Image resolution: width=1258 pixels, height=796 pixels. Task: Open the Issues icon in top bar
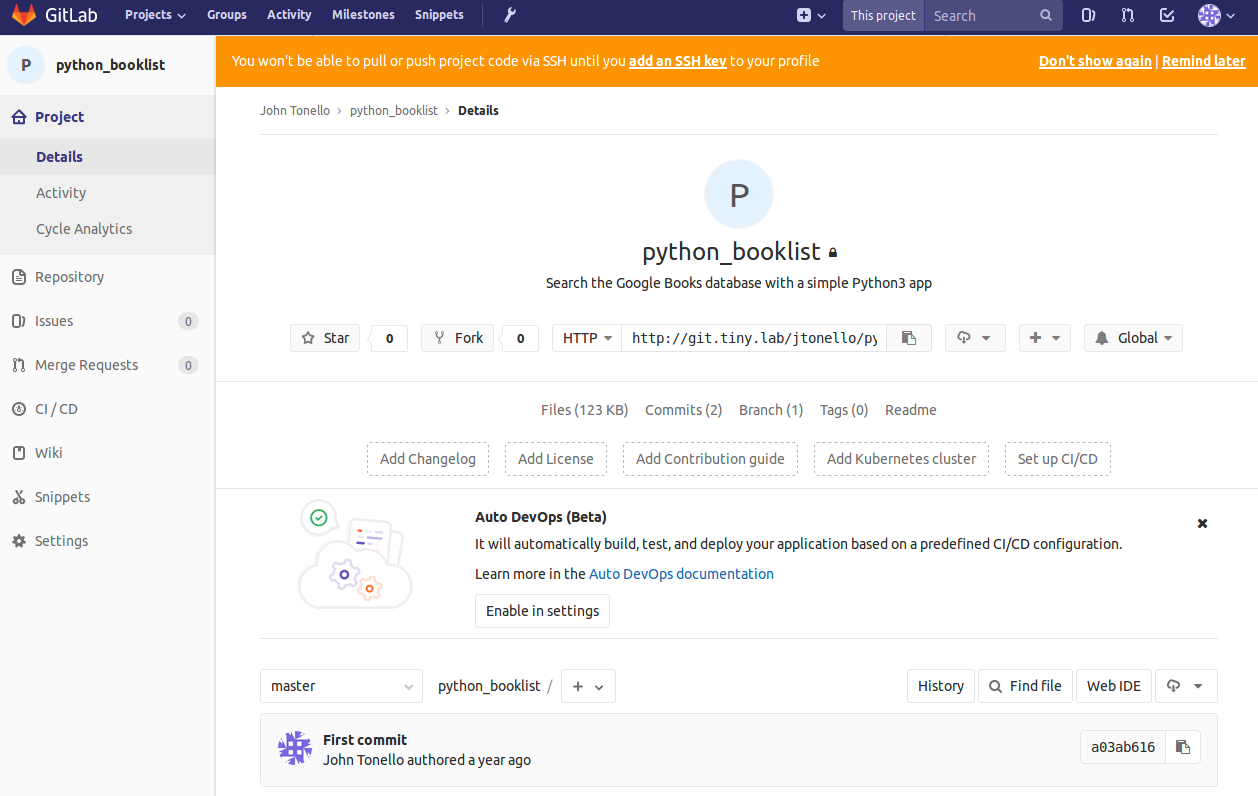click(1088, 15)
